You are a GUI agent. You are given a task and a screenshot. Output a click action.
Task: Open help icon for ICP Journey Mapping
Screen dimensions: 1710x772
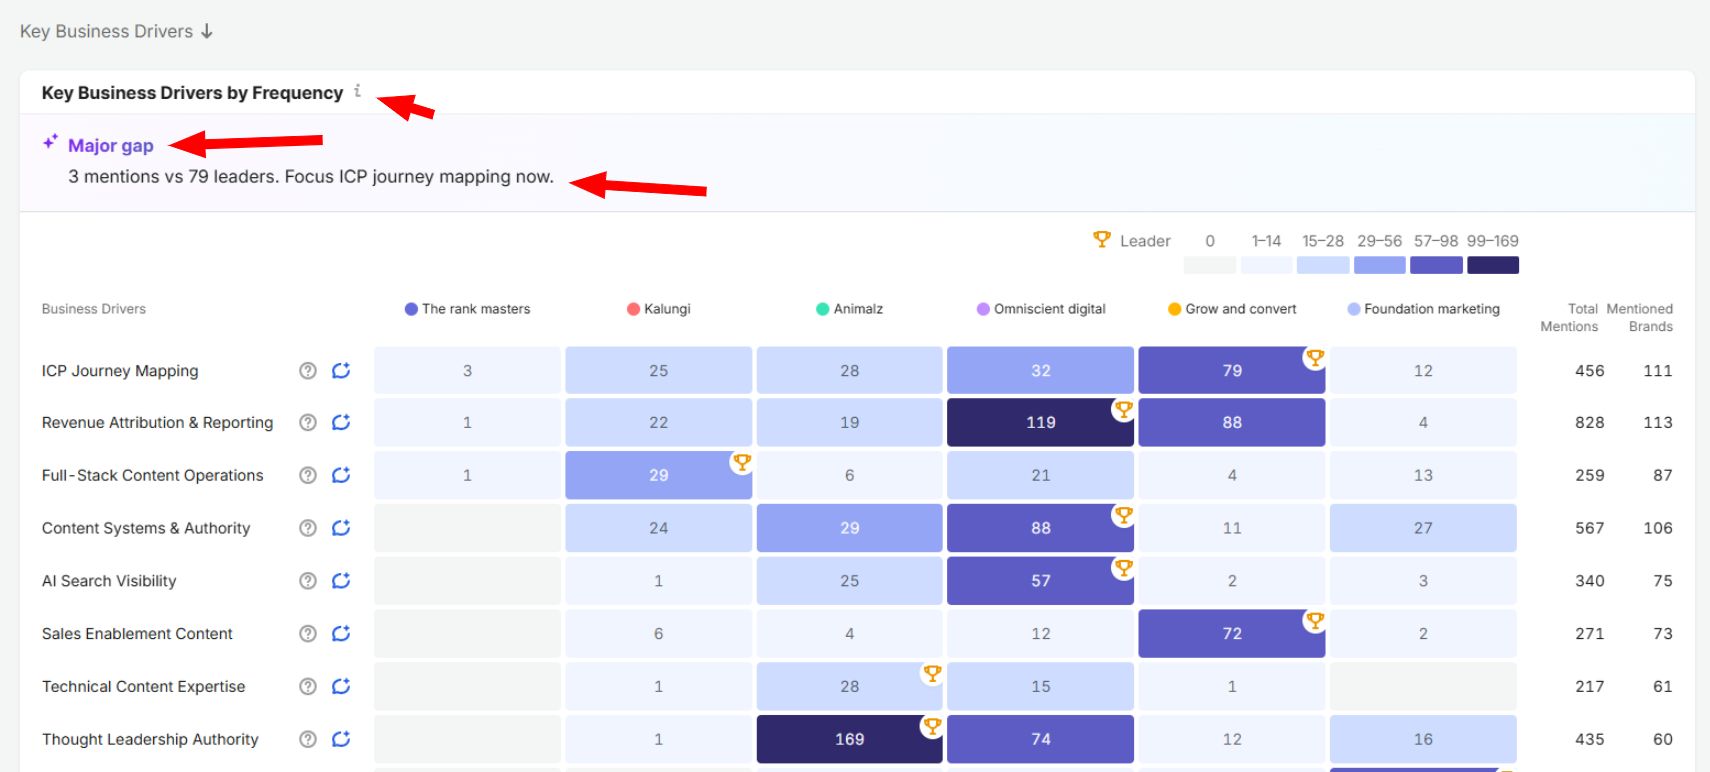(x=308, y=371)
